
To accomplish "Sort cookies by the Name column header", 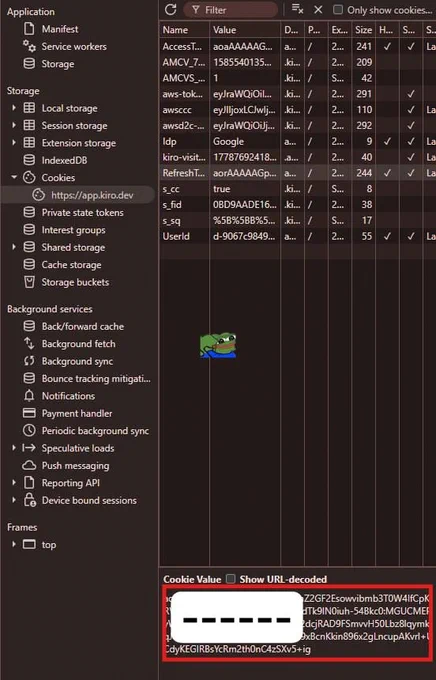I will (184, 30).
